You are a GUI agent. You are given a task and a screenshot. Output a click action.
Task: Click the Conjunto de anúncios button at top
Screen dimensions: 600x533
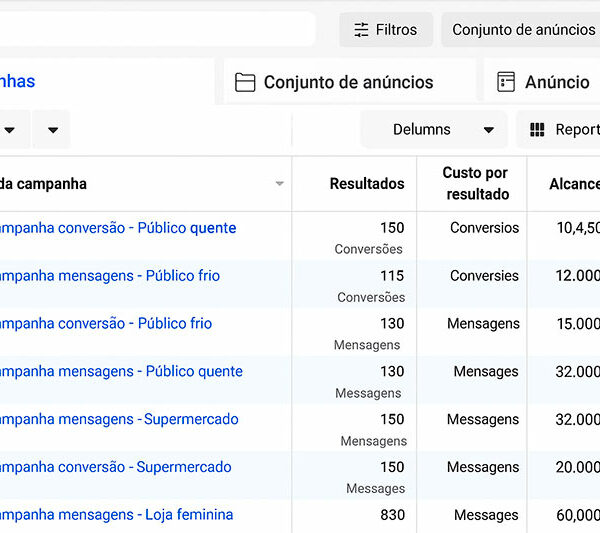(521, 30)
